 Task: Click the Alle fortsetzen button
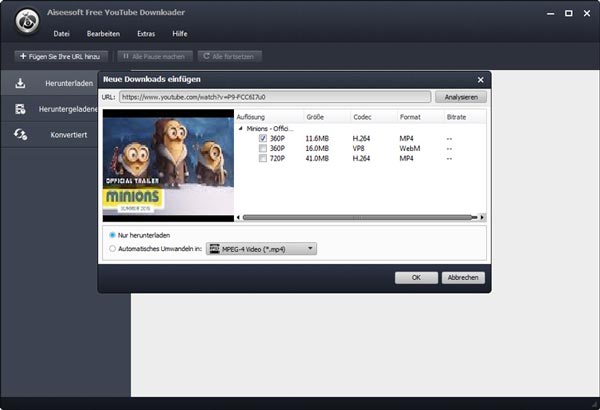230,56
